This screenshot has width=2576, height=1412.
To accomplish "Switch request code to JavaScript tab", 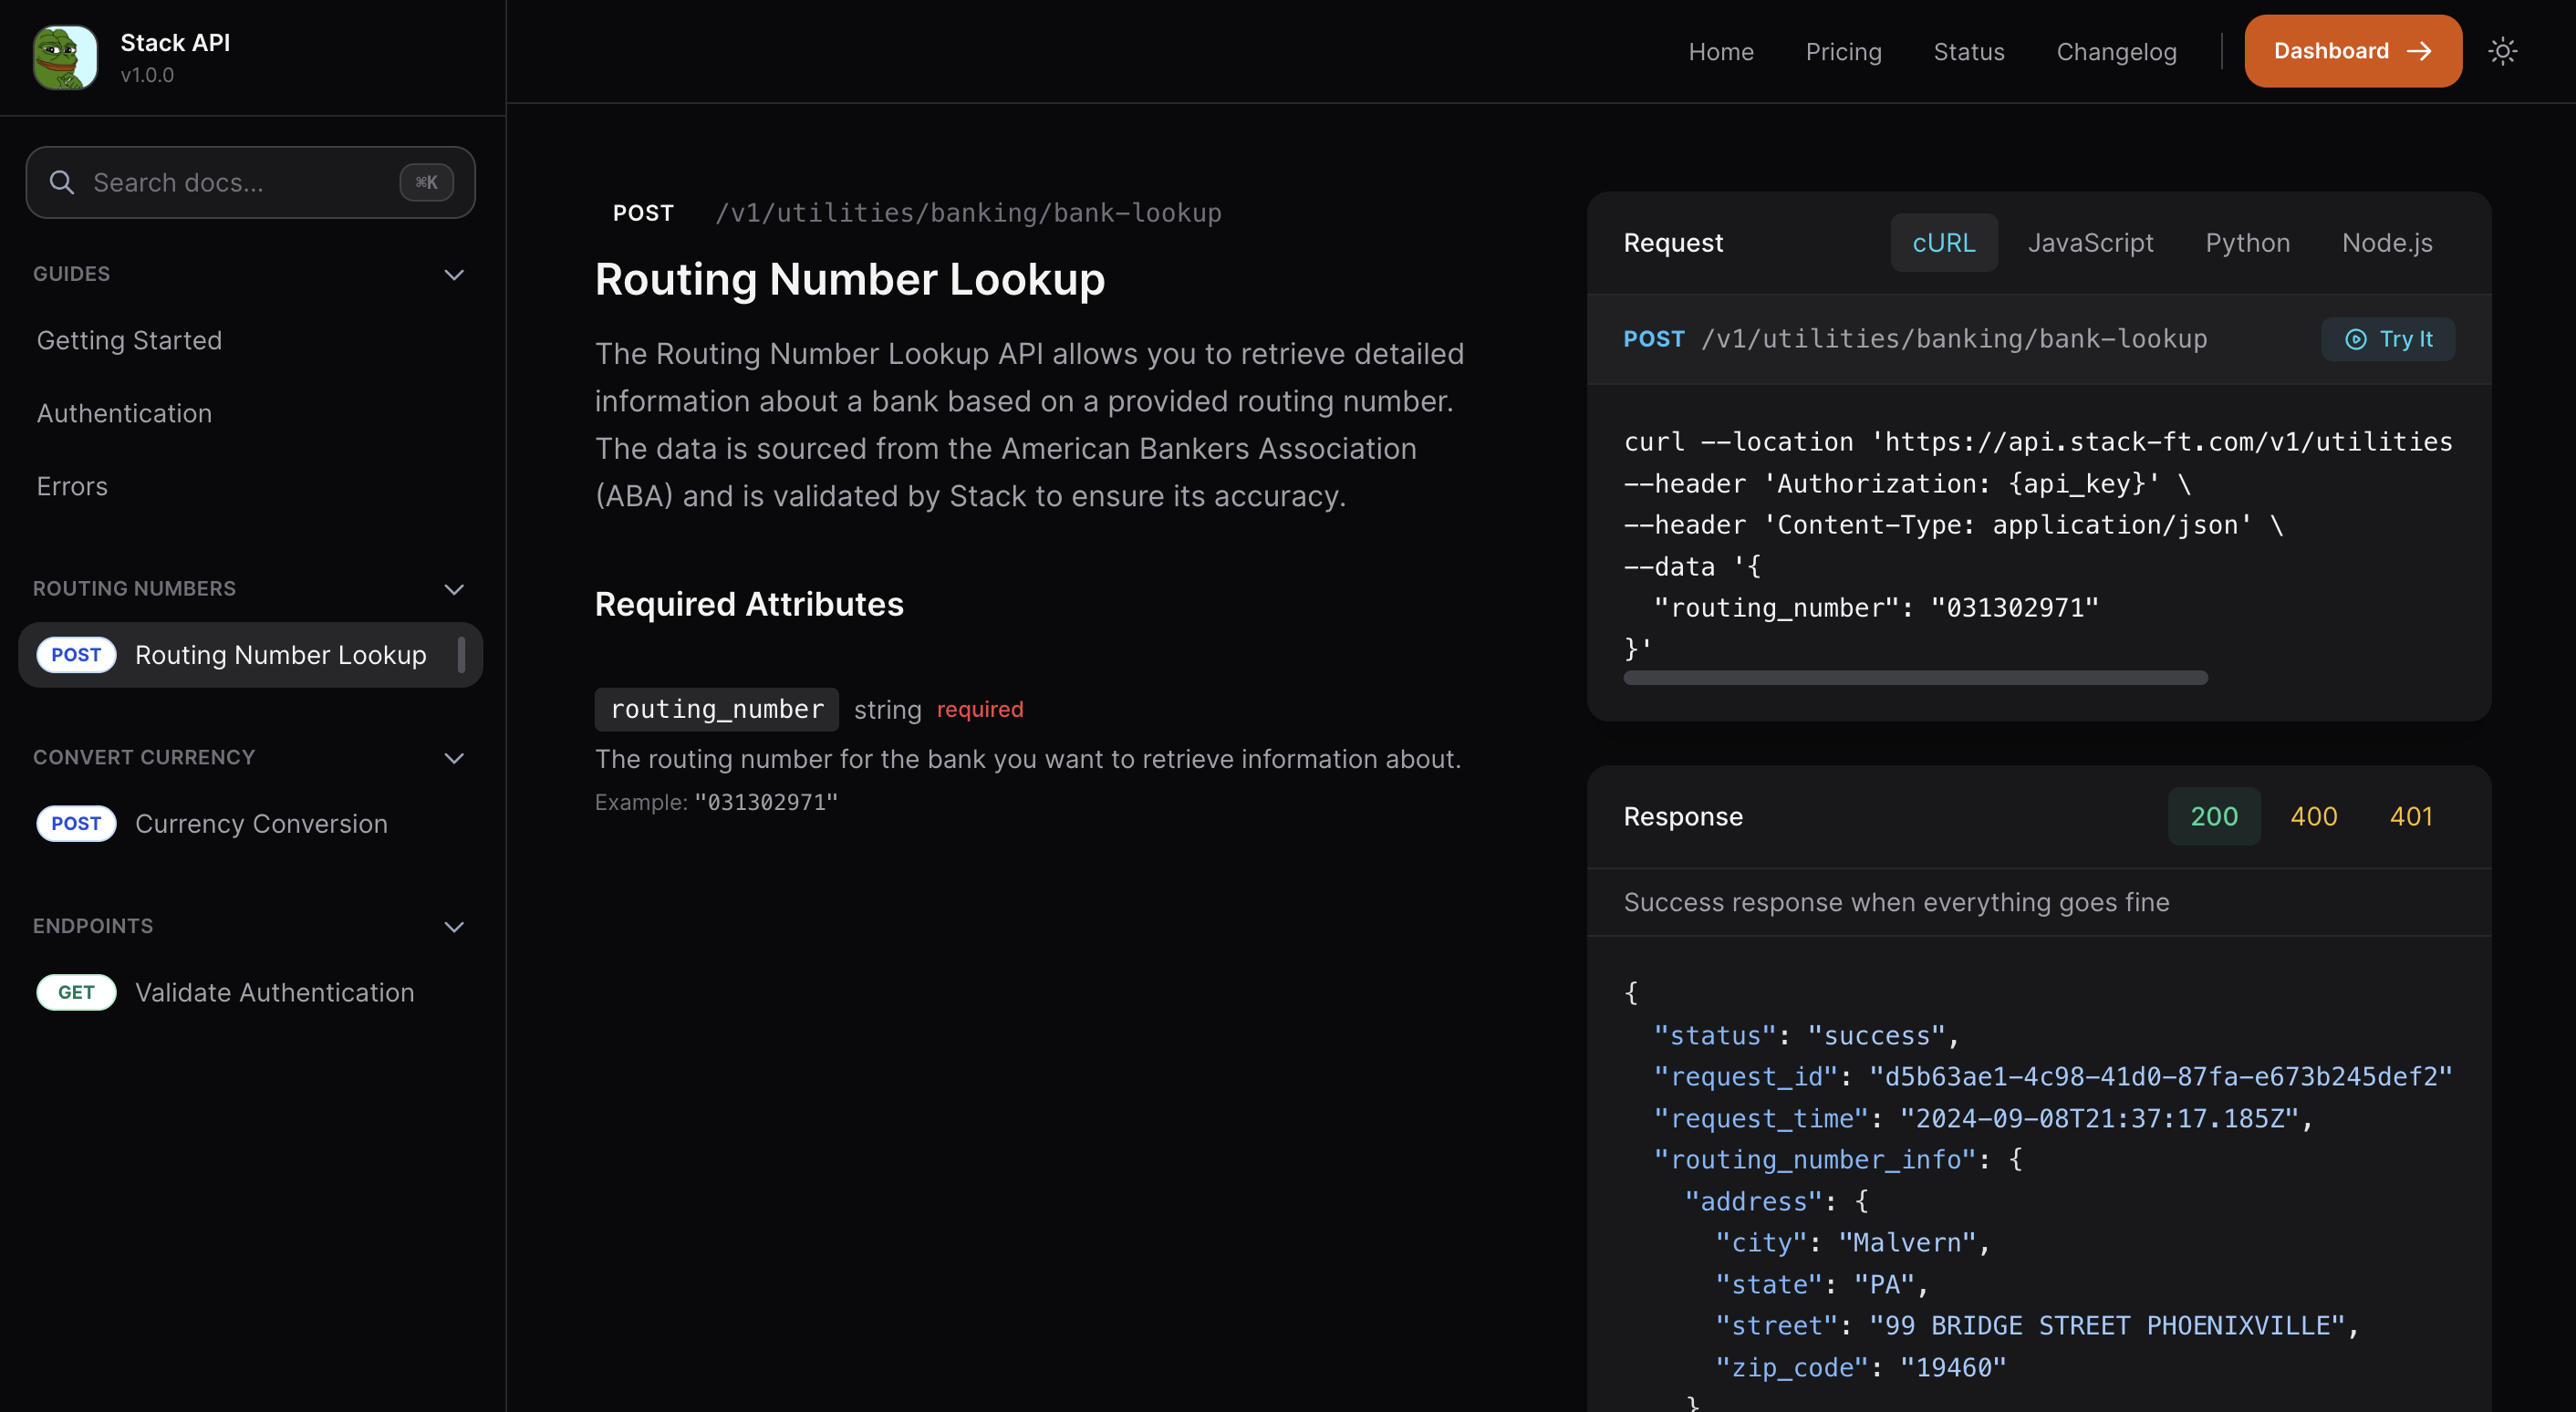I will coord(2090,243).
